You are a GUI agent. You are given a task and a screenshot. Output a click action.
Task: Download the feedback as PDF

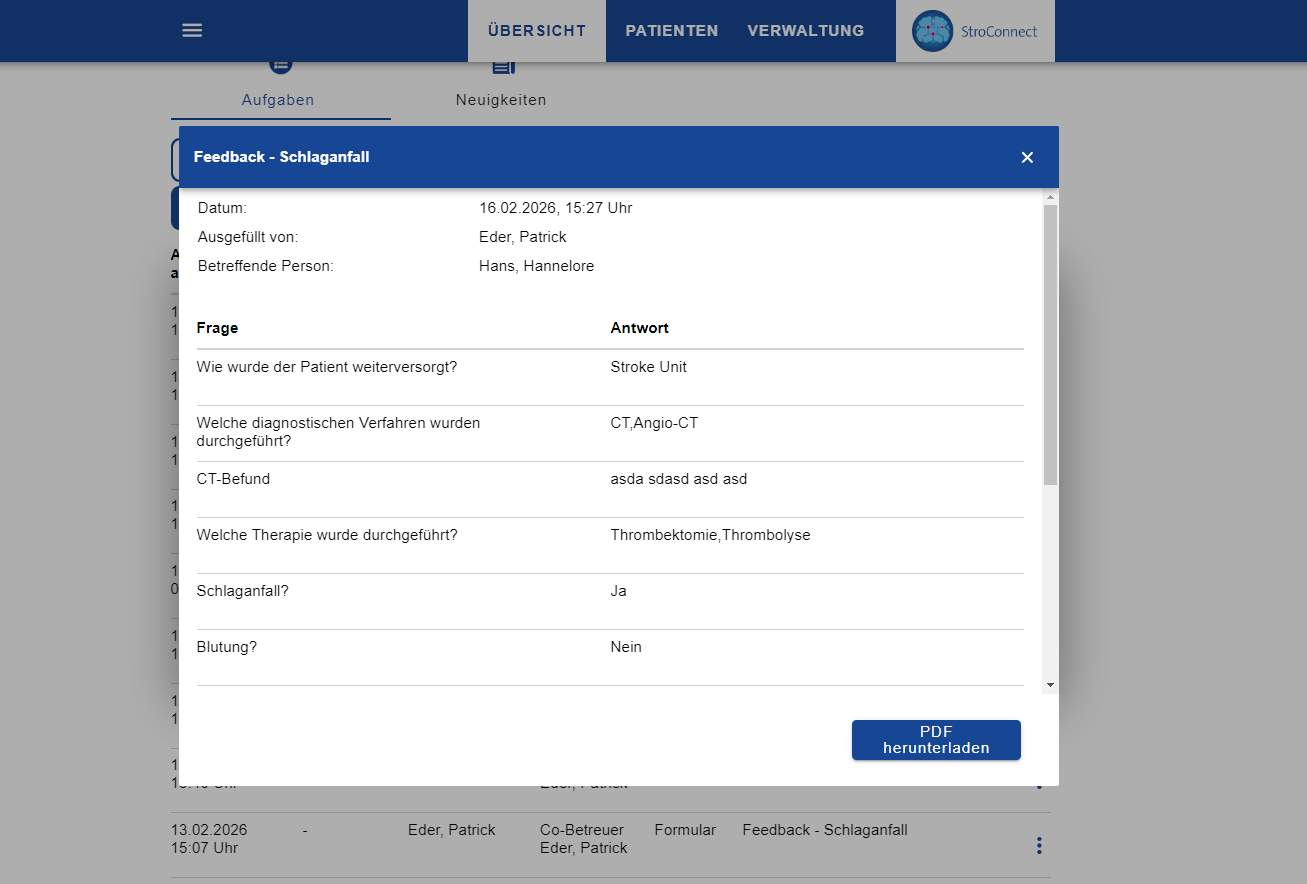coord(936,740)
